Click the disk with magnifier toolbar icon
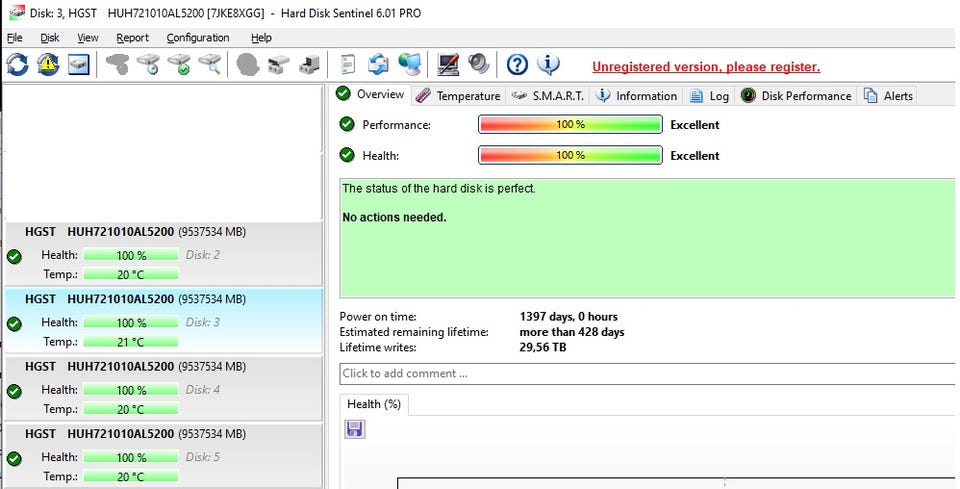Screen dimensions: 960x489 [x=210, y=64]
